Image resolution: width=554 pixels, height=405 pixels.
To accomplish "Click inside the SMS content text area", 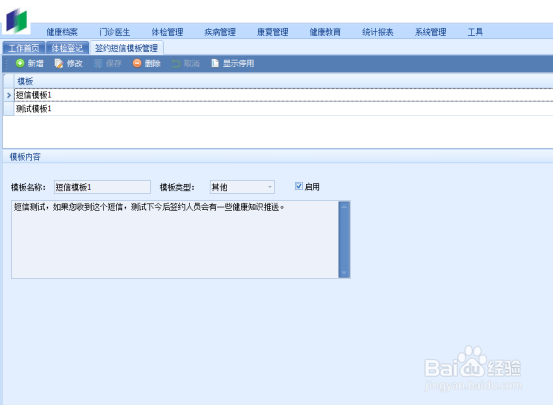I will pyautogui.click(x=175, y=240).
